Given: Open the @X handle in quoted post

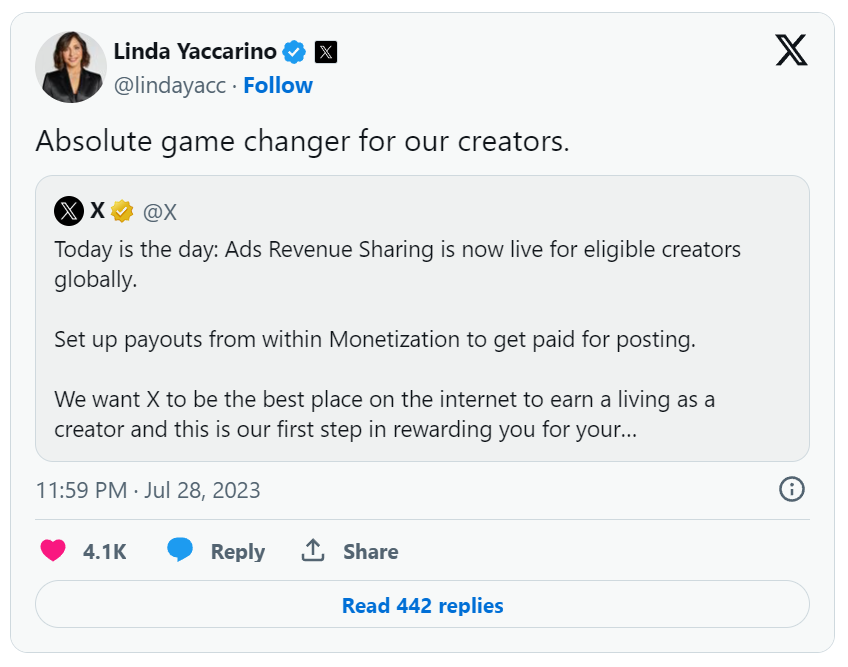Looking at the screenshot, I should [x=160, y=212].
